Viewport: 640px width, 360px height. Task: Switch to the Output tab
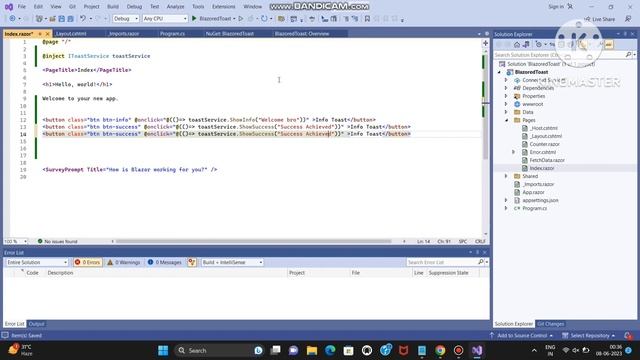36,324
